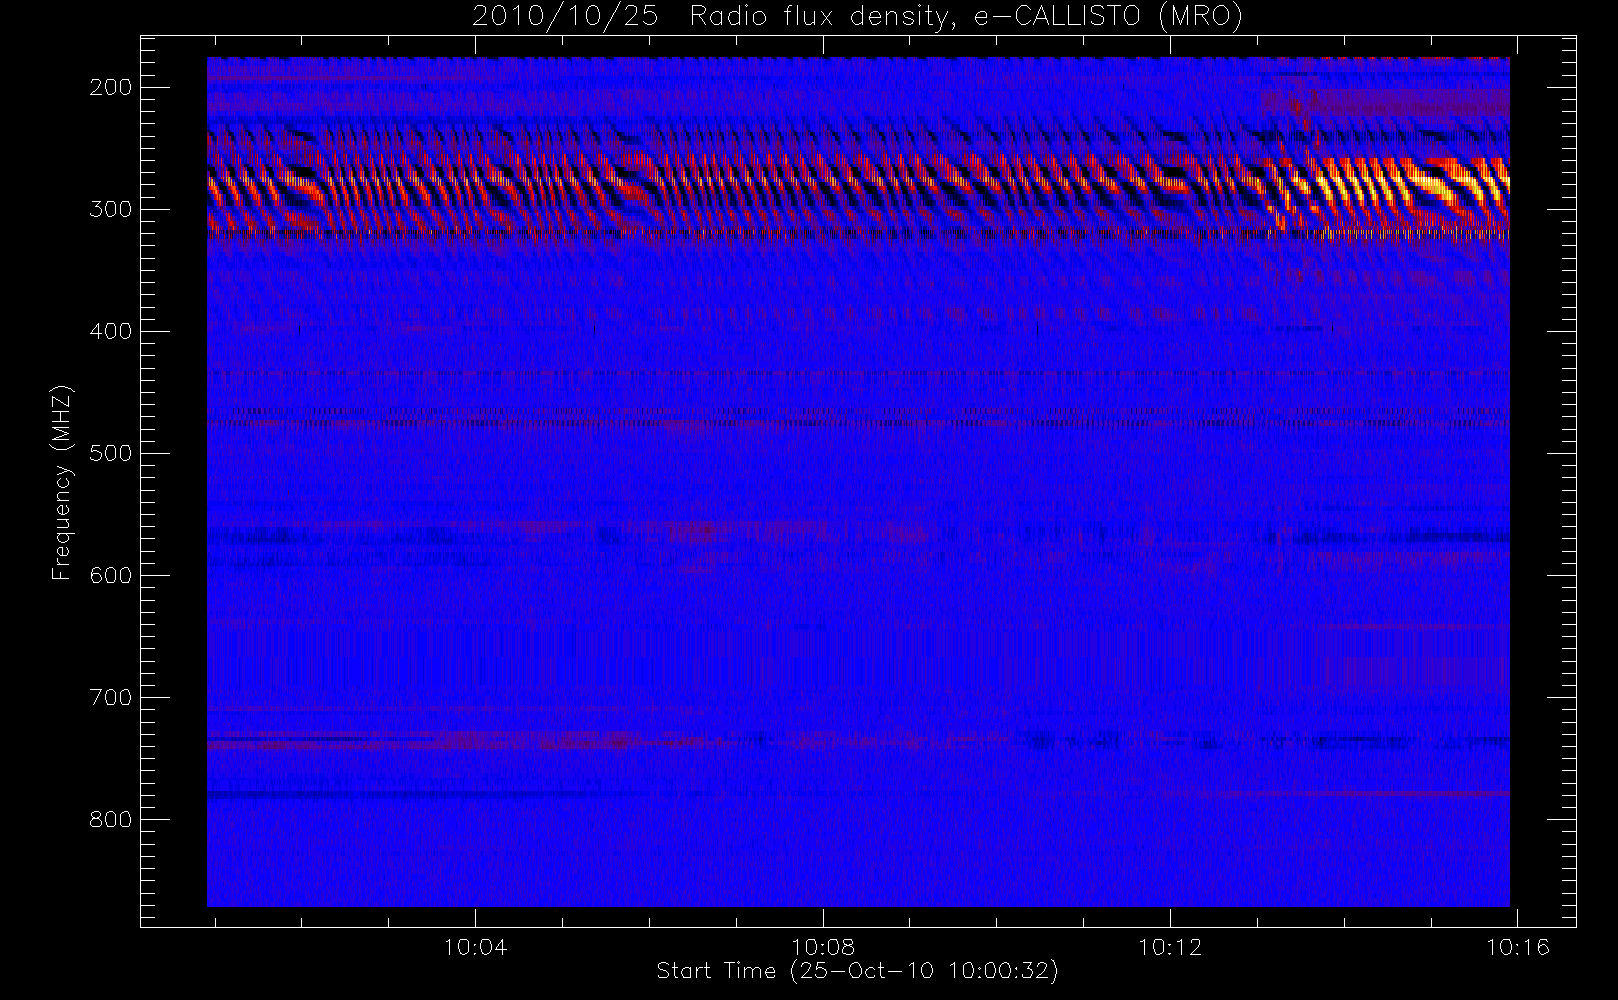Click the 10:12 time tick label
Viewport: 1618px width, 1000px height.
click(1170, 946)
